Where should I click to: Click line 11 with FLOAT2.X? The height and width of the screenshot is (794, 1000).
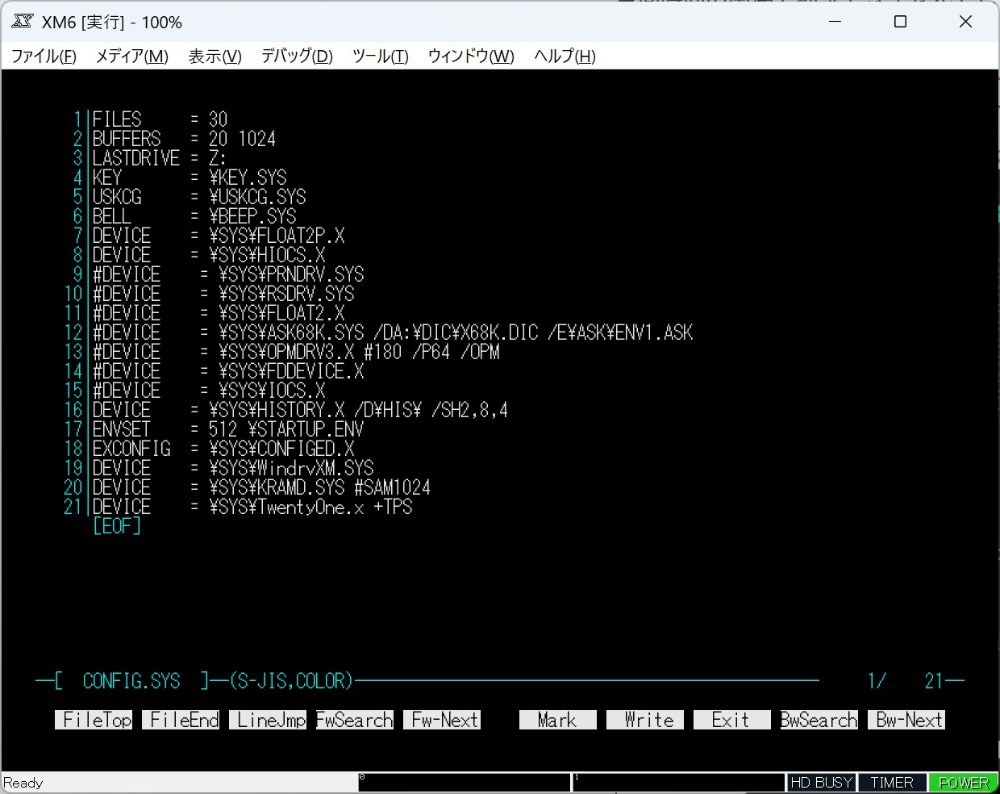pyautogui.click(x=218, y=313)
